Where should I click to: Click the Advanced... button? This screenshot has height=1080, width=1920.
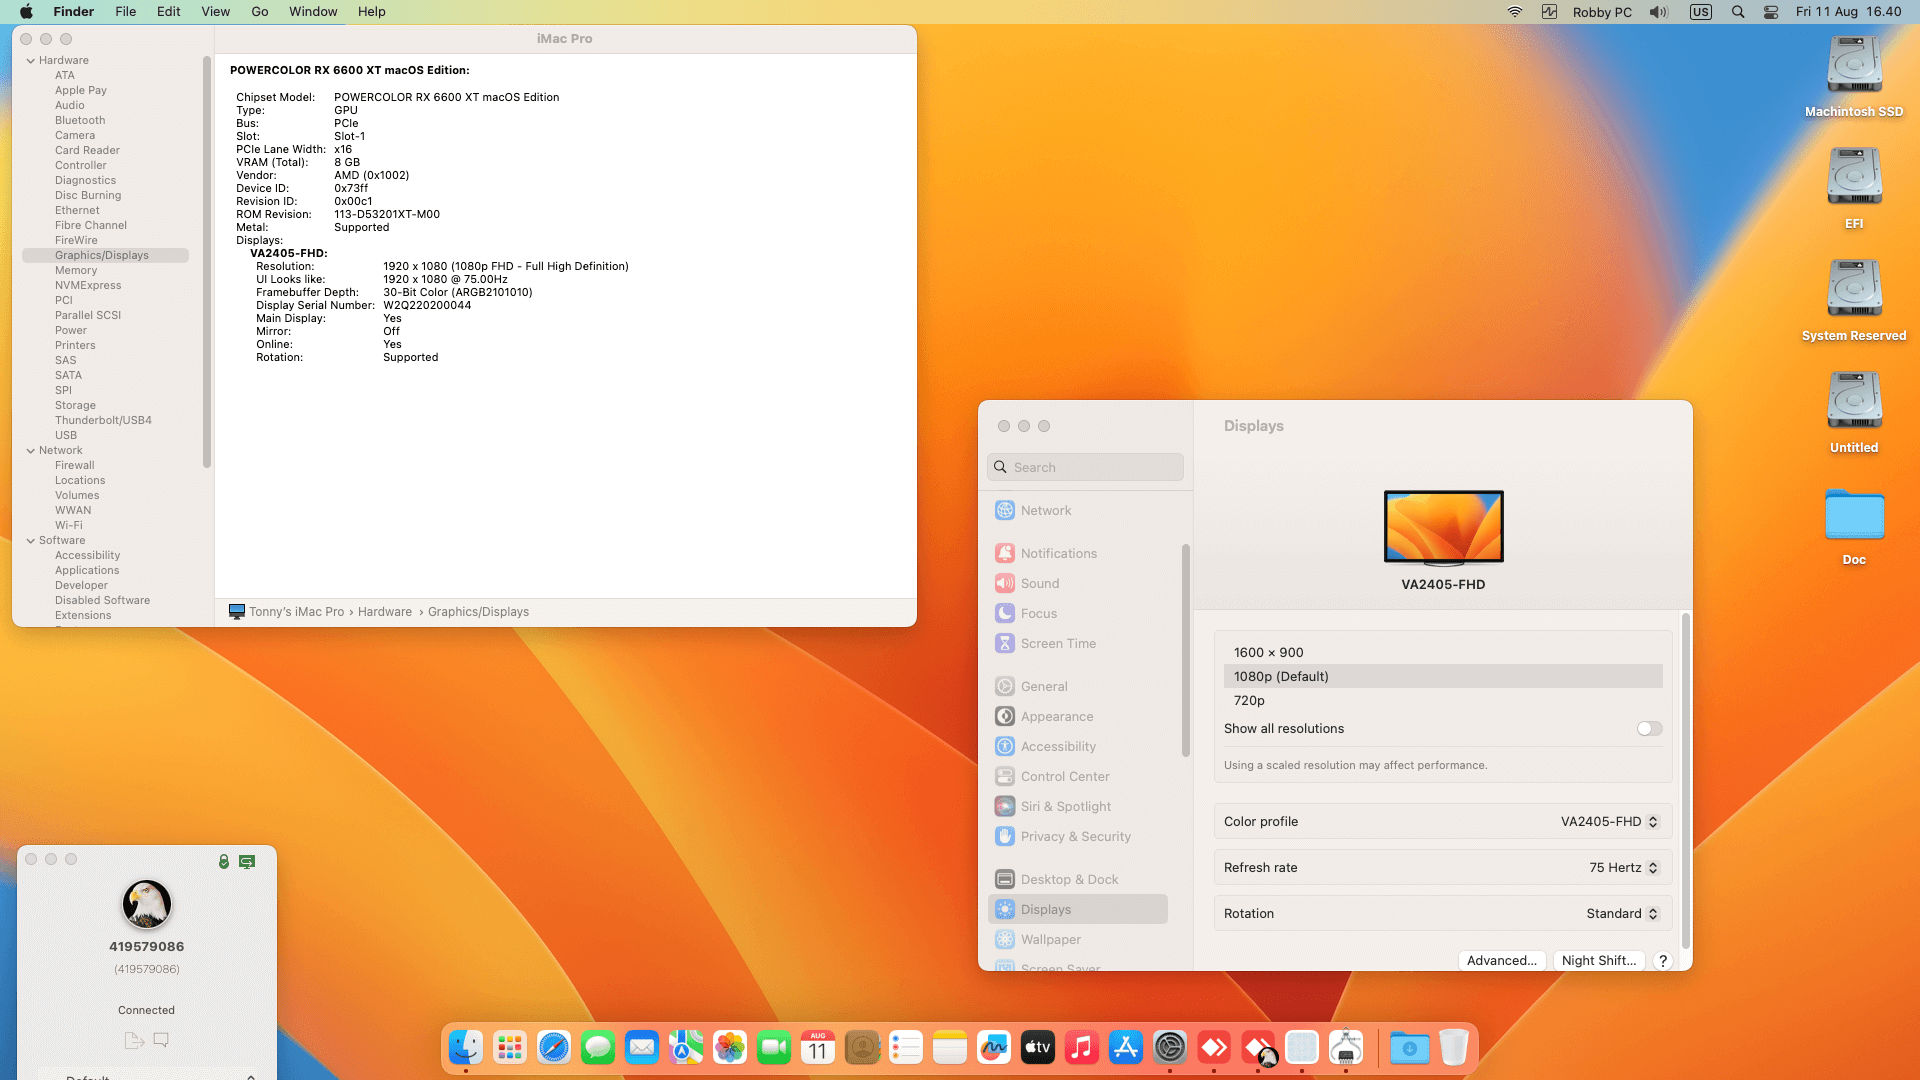click(1502, 961)
